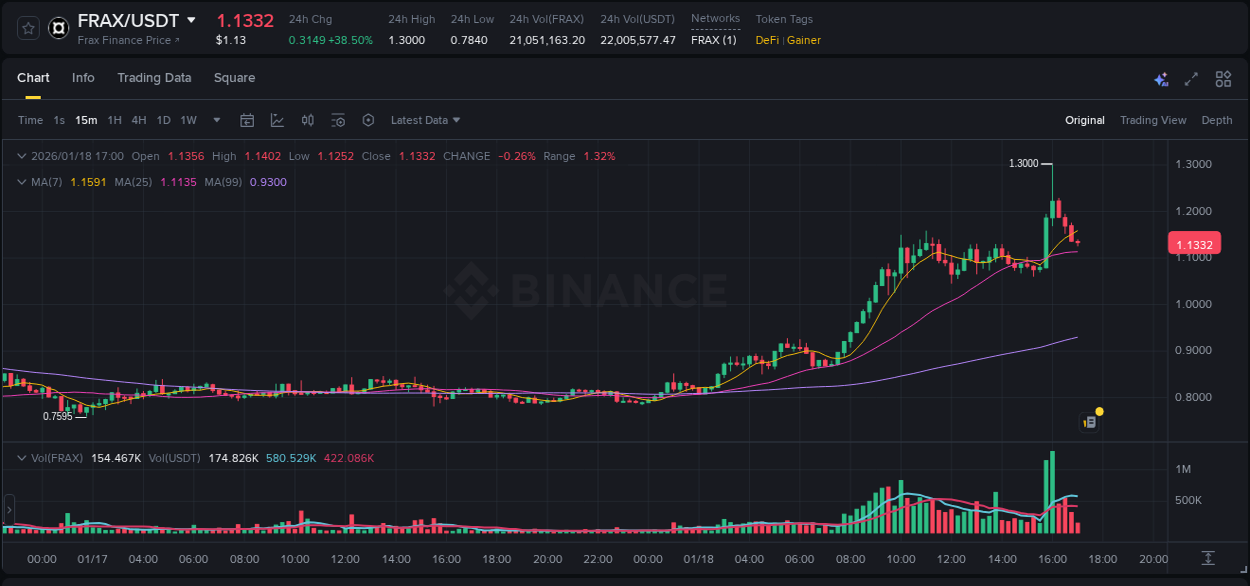Click the 1.1332 price label on the axis
1250x586 pixels.
1195,243
